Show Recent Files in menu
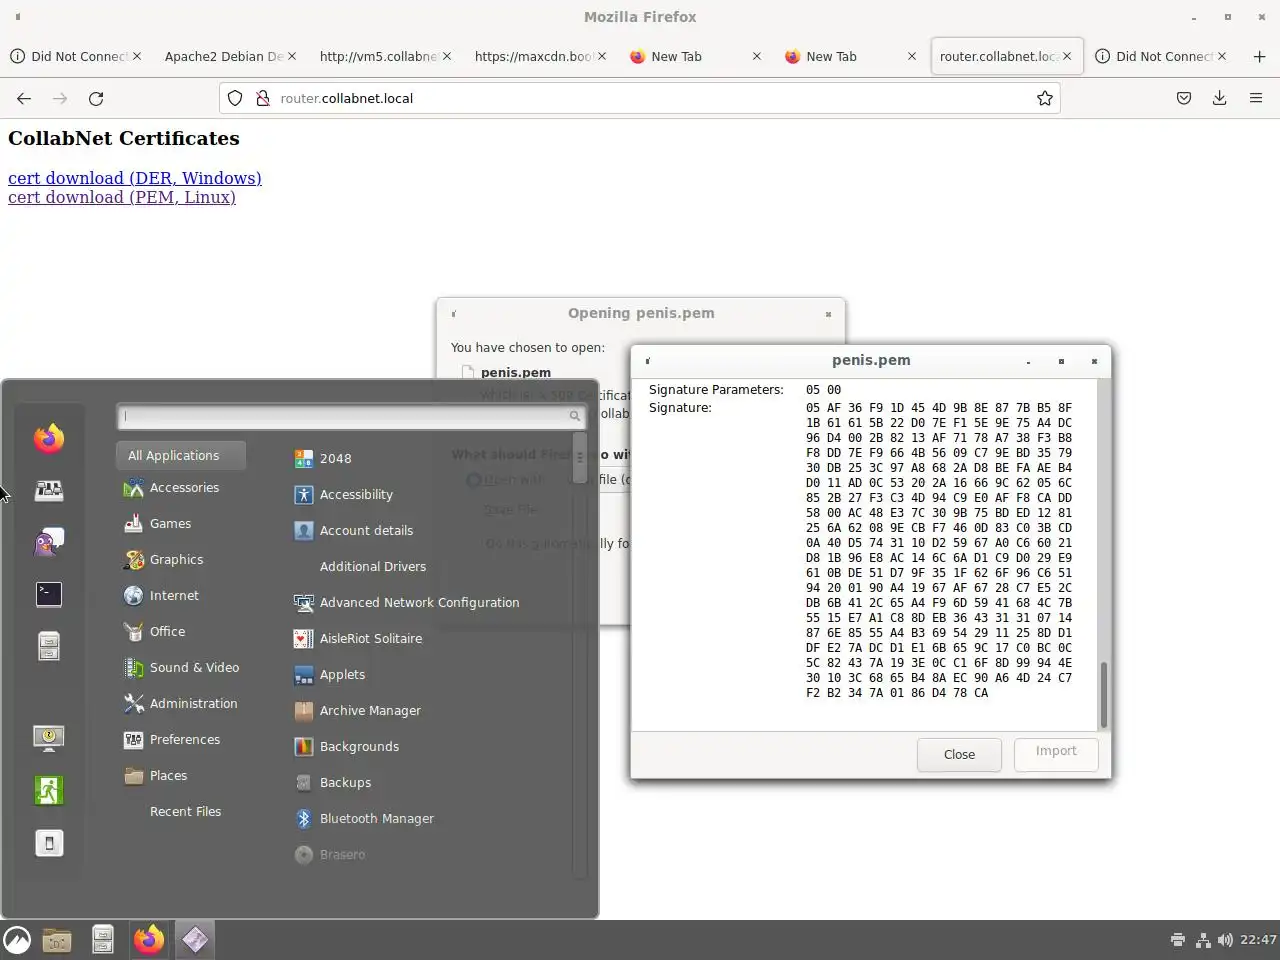This screenshot has height=960, width=1280. [185, 811]
